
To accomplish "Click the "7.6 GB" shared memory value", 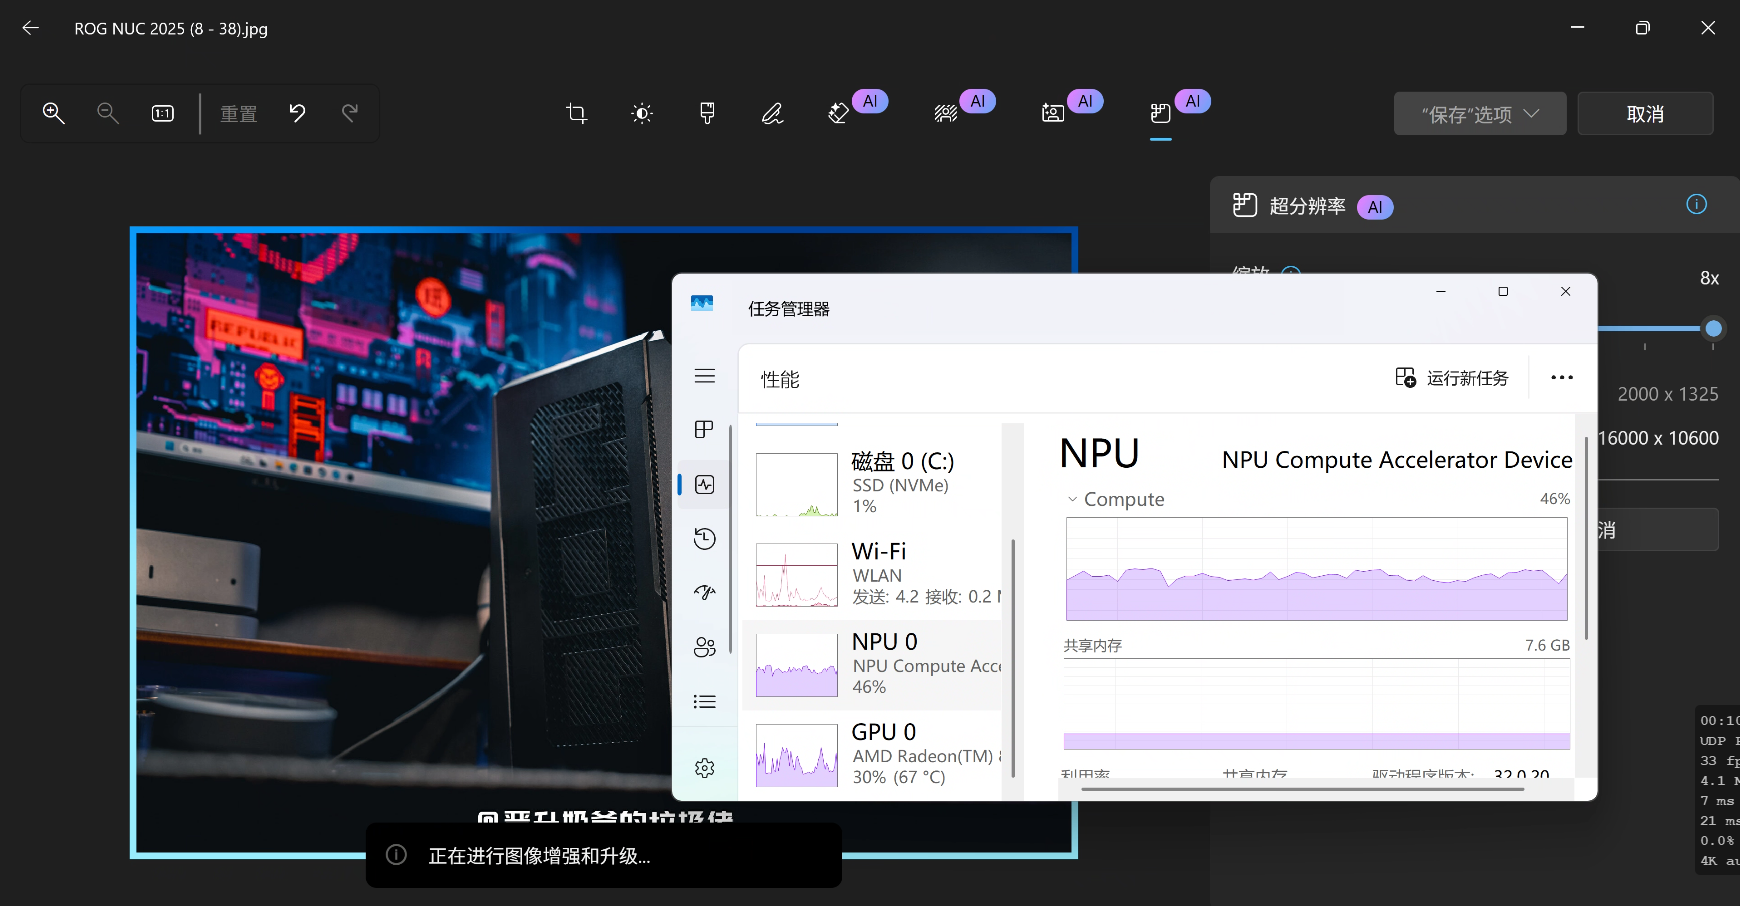I will point(1547,646).
